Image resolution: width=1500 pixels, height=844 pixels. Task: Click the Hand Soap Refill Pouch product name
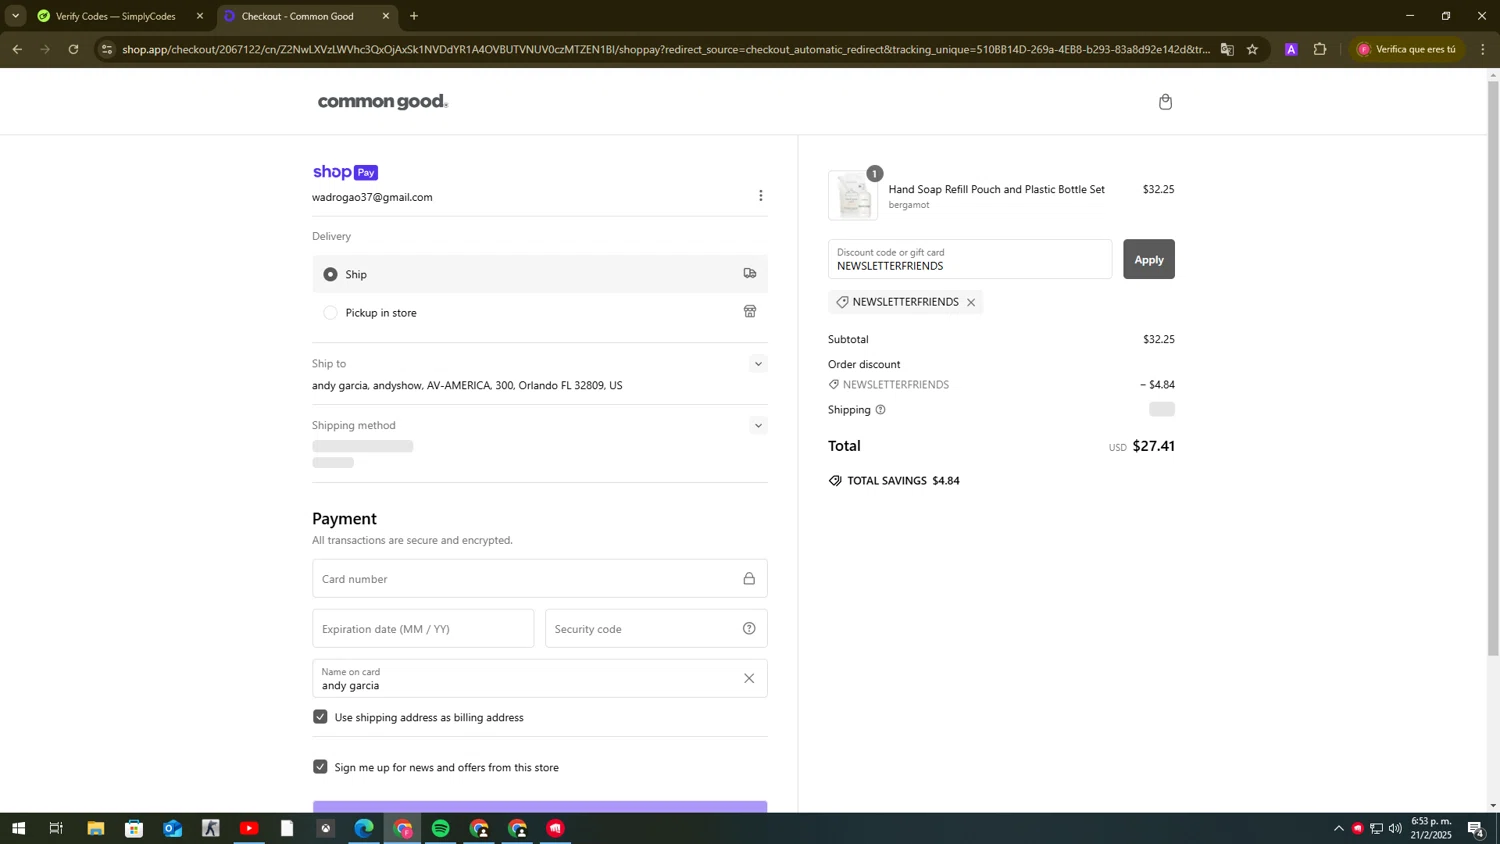point(996,189)
